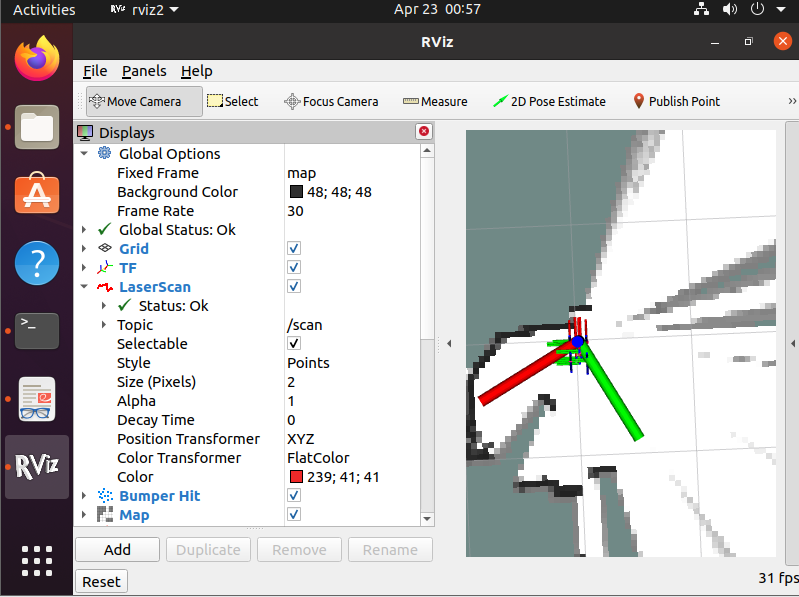Viewport: 799px width, 597px height.
Task: Toggle the TF display checkbox
Action: (294, 267)
